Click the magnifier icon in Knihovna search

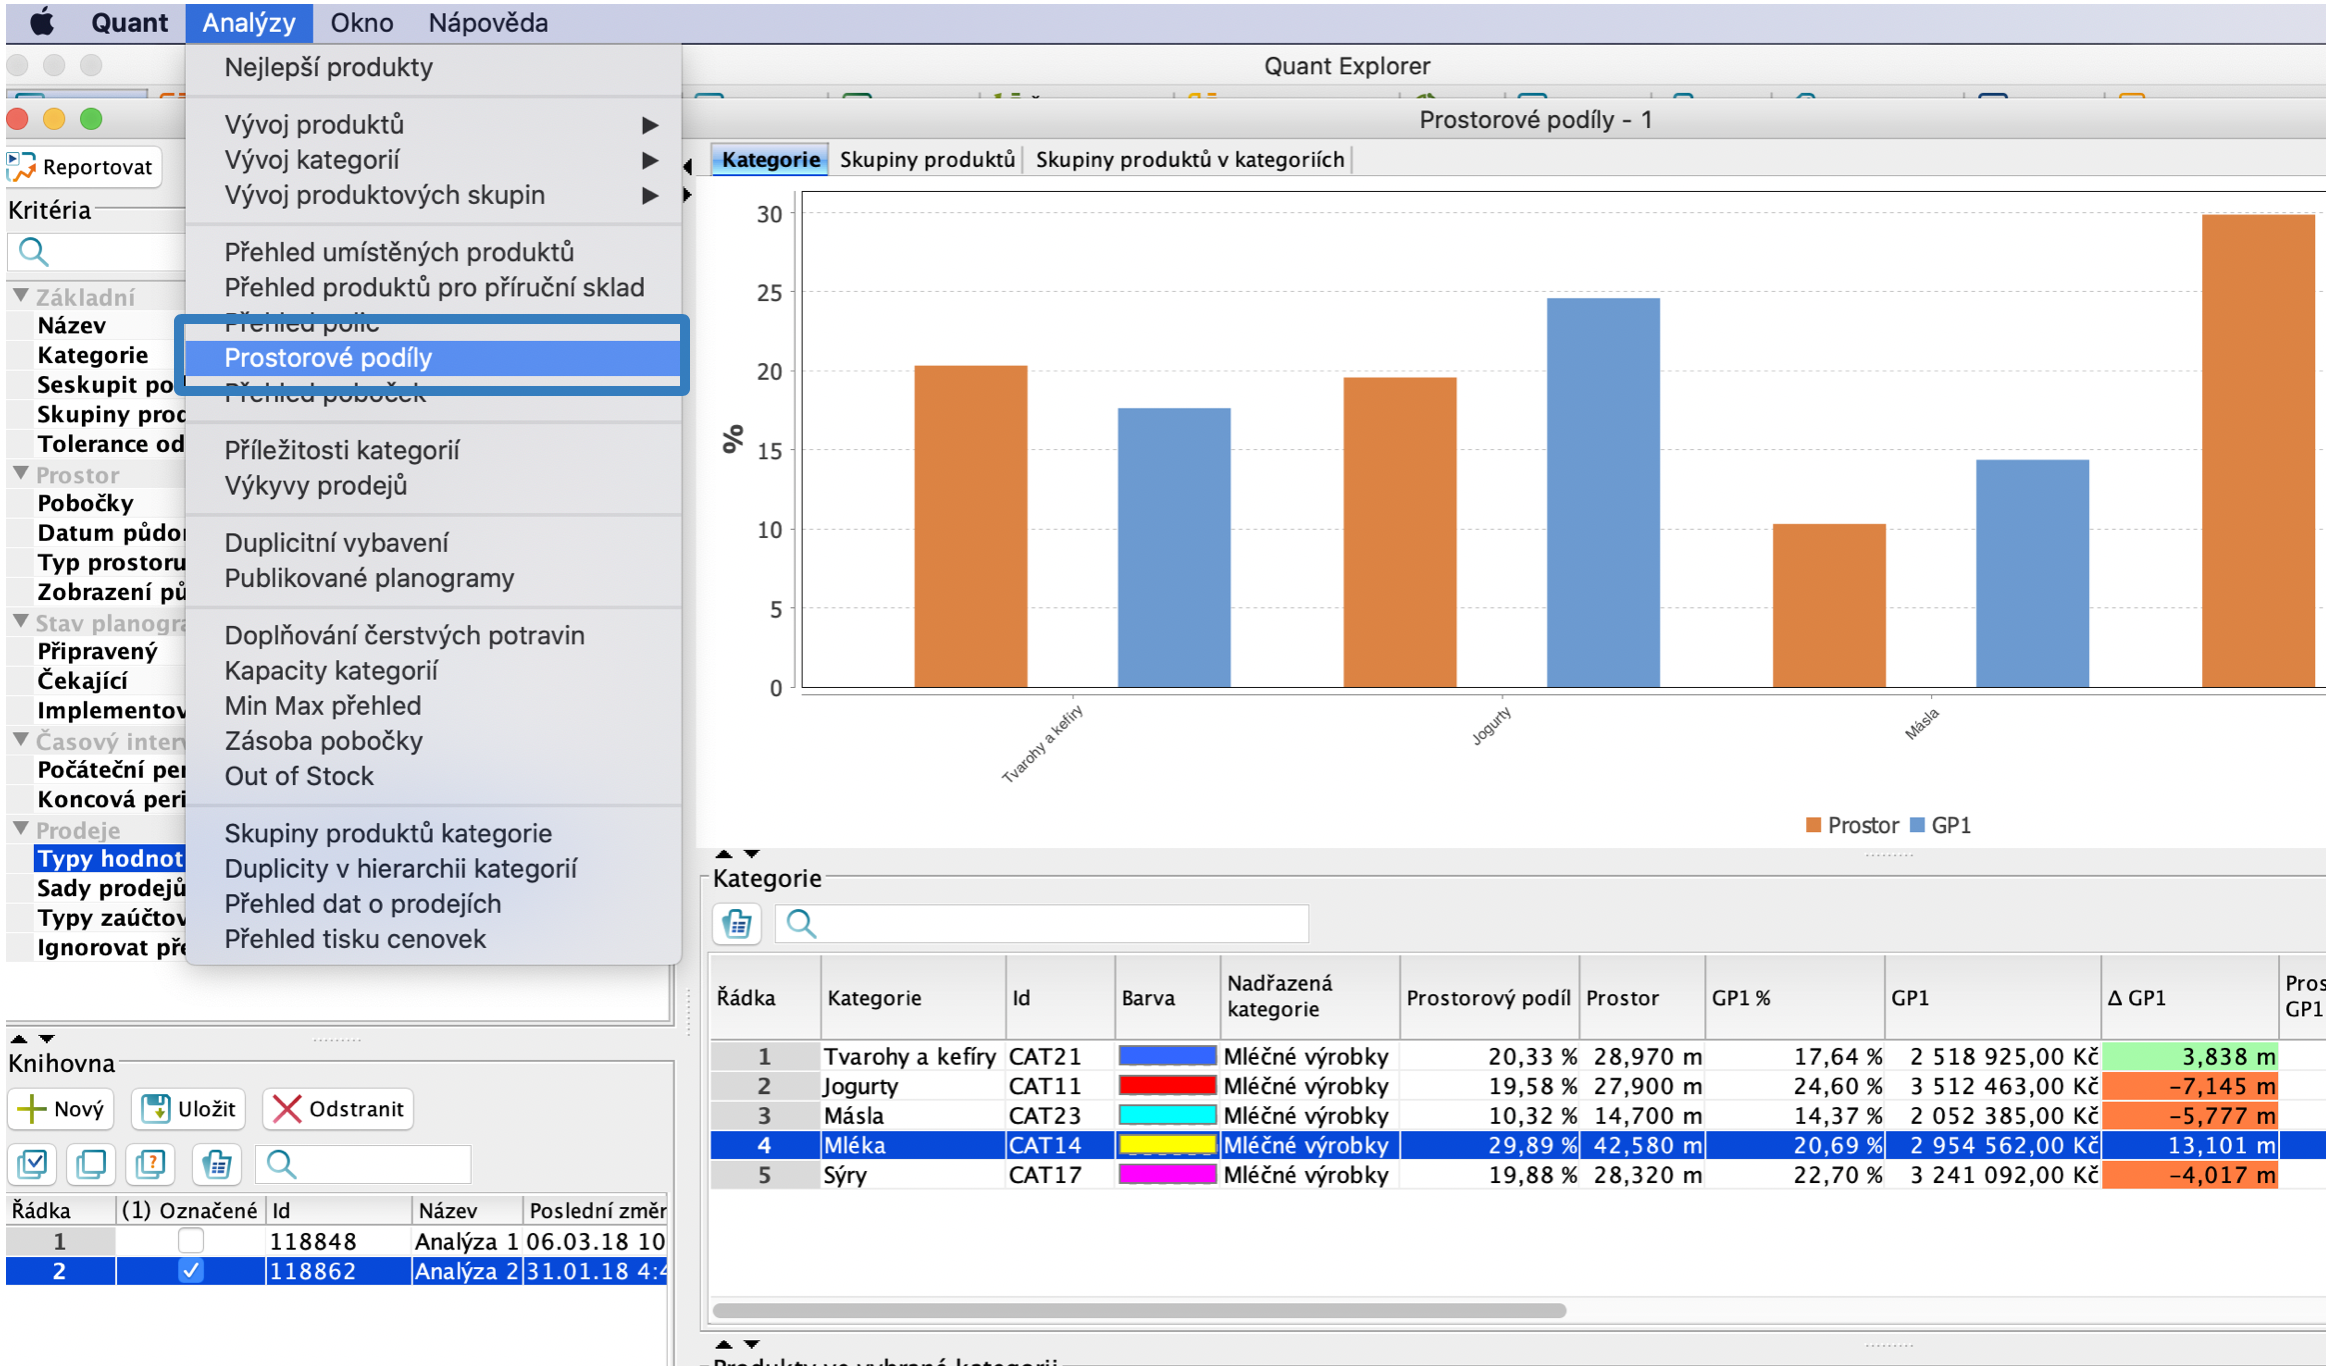click(281, 1163)
